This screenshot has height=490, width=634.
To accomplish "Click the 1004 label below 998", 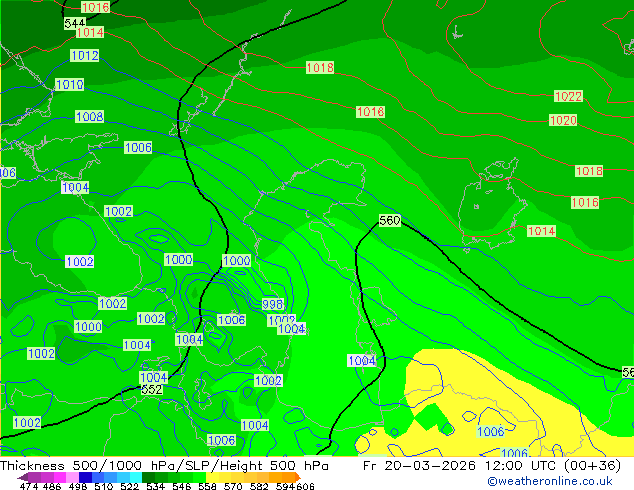I will pos(292,329).
